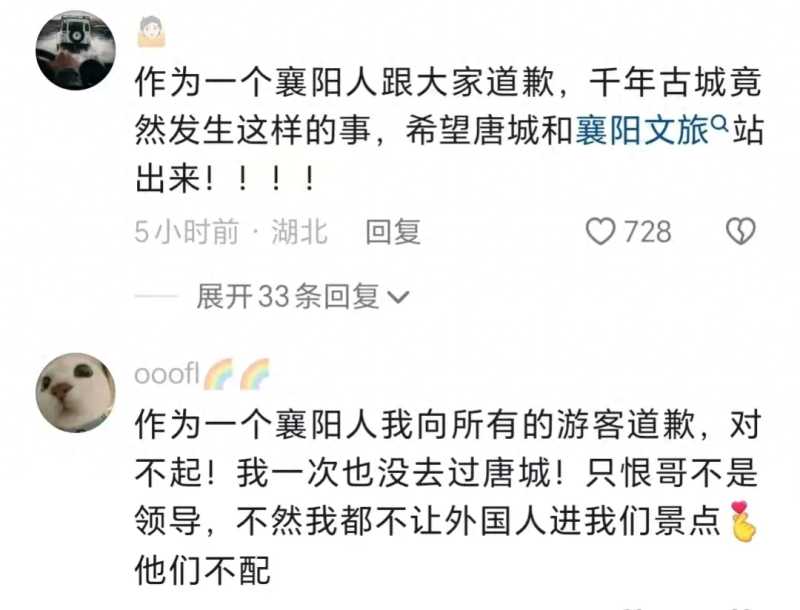800x610 pixels.
Task: Click first rainbow badge beside ooofl
Action: [218, 374]
